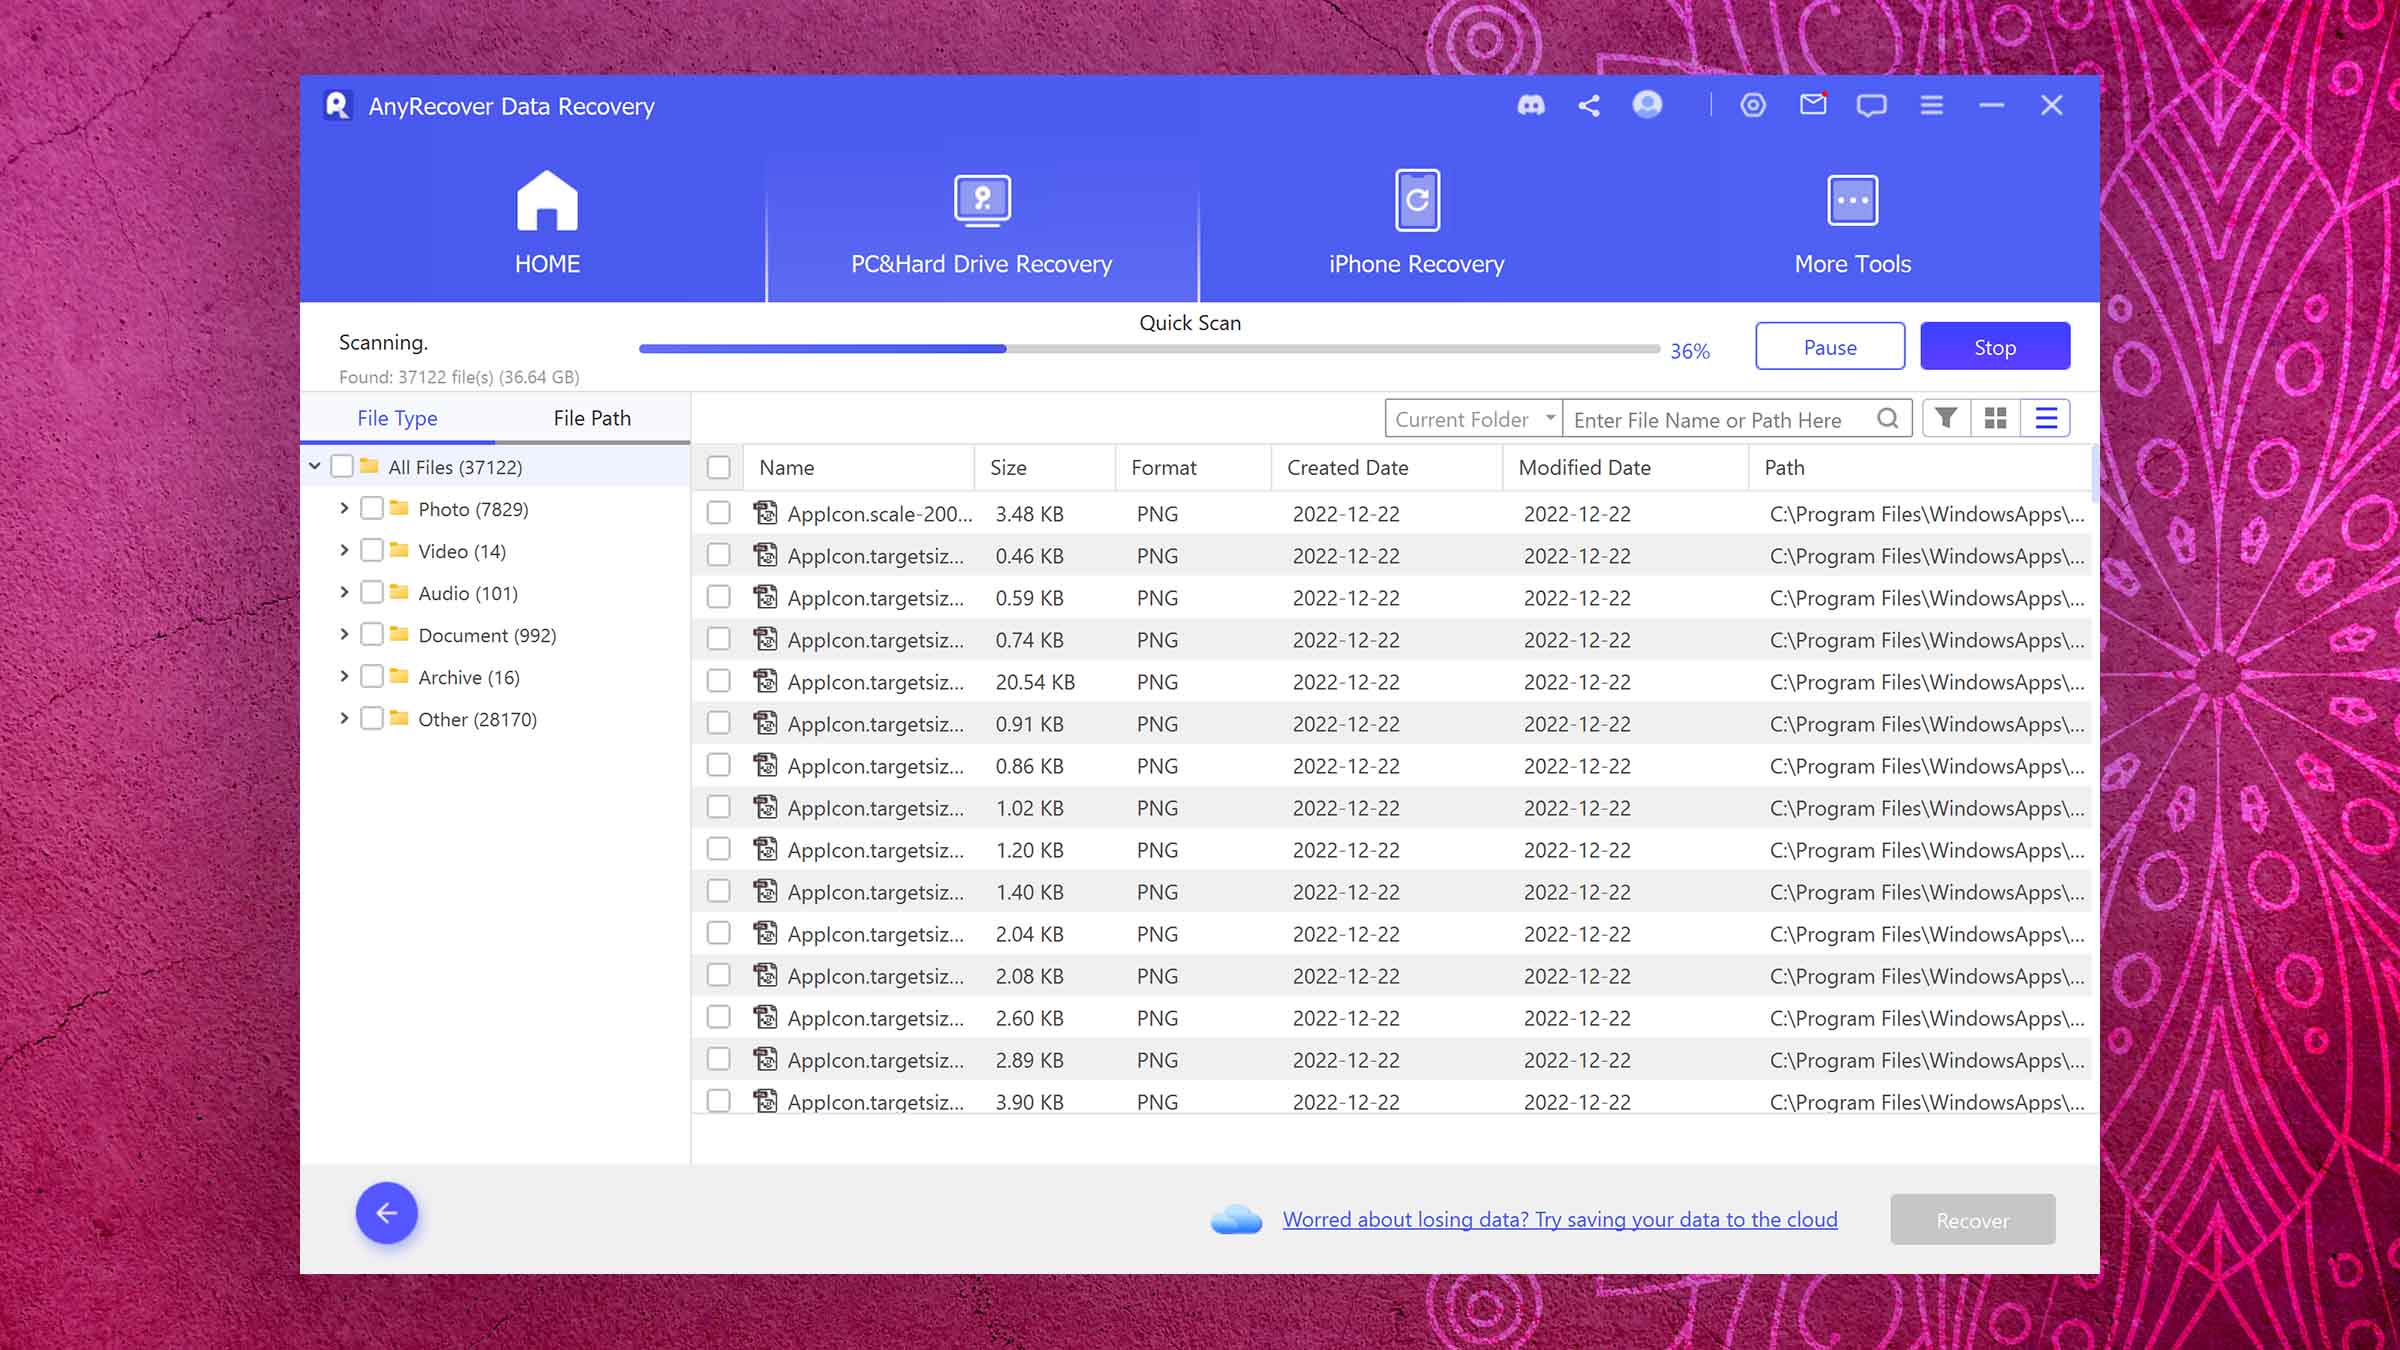Open the Current Folder dropdown
The width and height of the screenshot is (2400, 1350).
coord(1474,419)
